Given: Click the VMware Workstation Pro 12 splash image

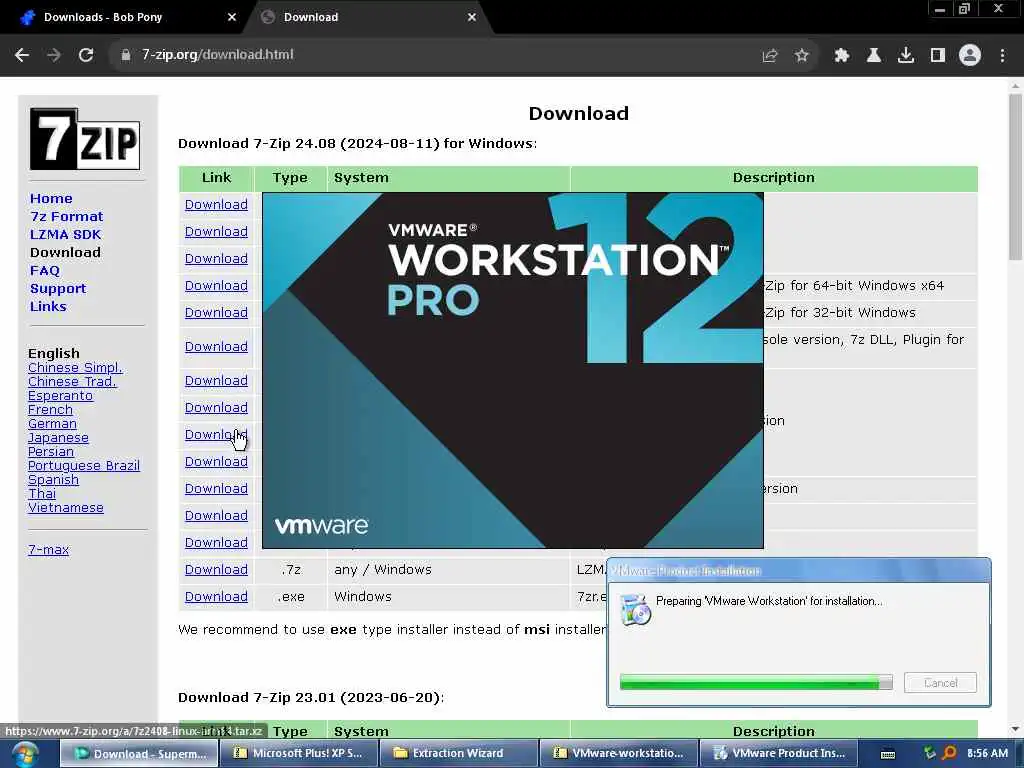Looking at the screenshot, I should pyautogui.click(x=513, y=370).
